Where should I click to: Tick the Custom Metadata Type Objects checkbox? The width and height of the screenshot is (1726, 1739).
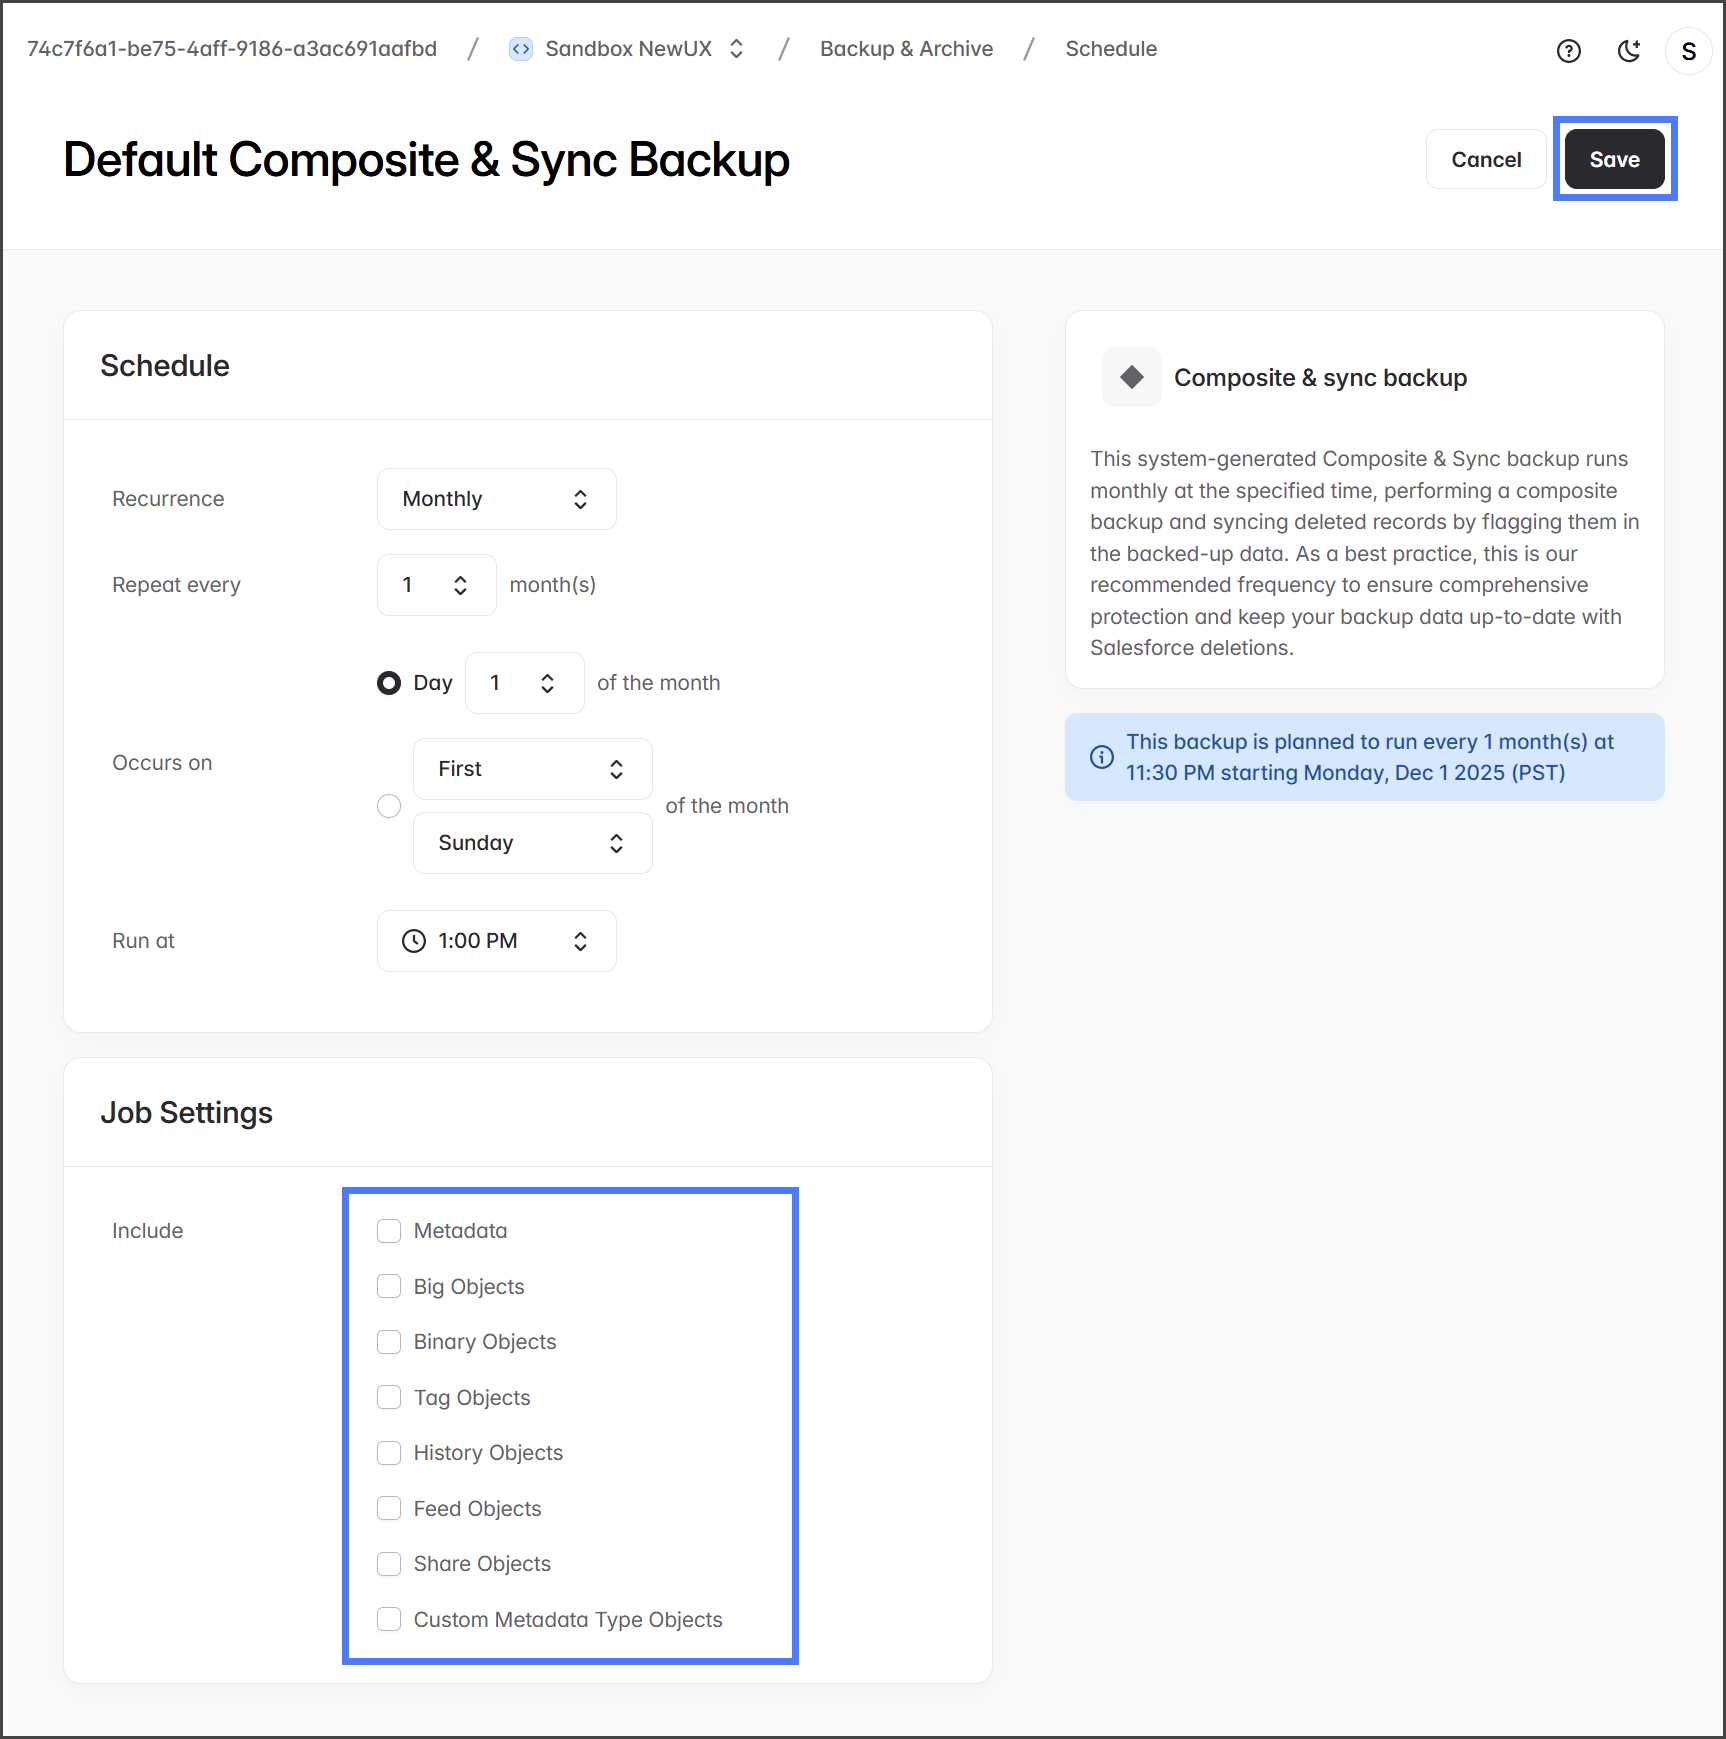click(x=389, y=1619)
